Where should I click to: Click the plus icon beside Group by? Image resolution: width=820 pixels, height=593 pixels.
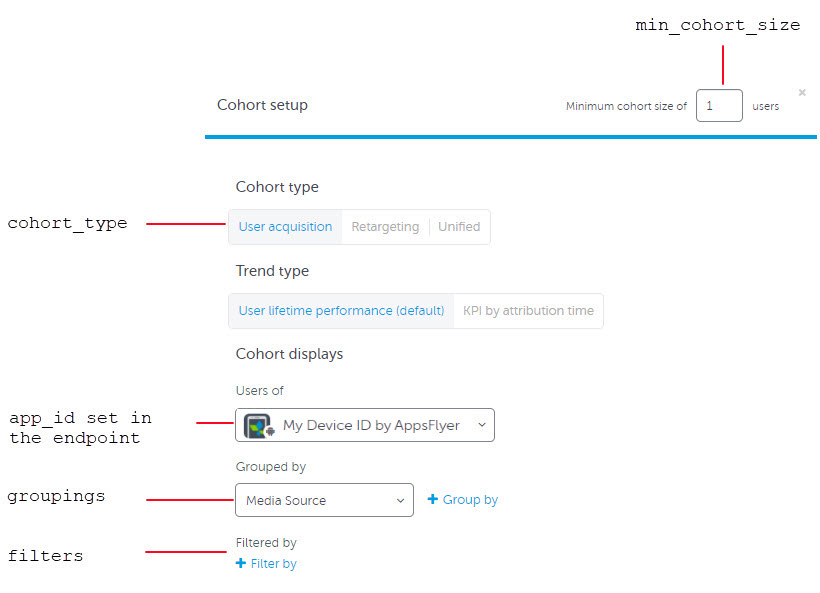tap(433, 500)
